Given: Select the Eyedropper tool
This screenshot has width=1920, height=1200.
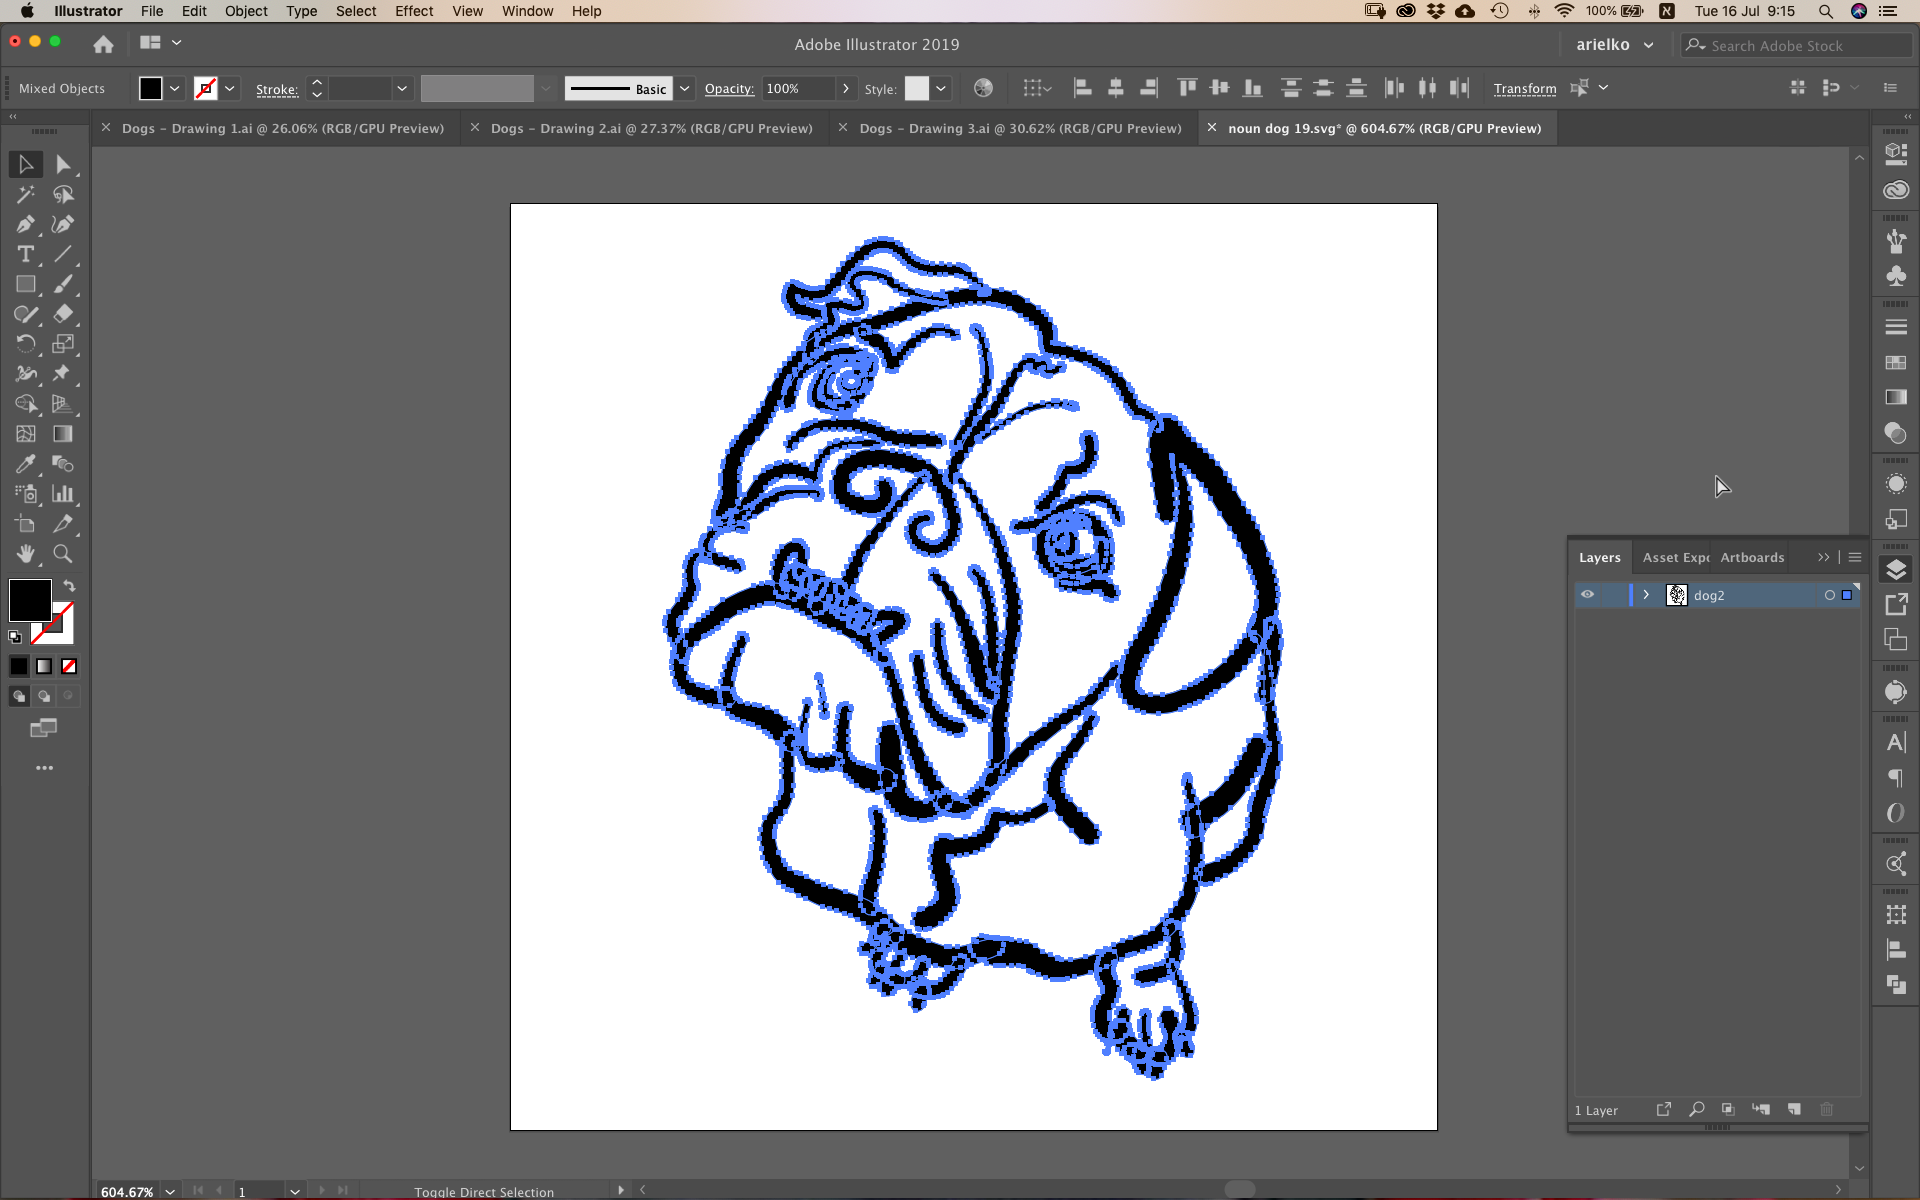Looking at the screenshot, I should [x=26, y=464].
